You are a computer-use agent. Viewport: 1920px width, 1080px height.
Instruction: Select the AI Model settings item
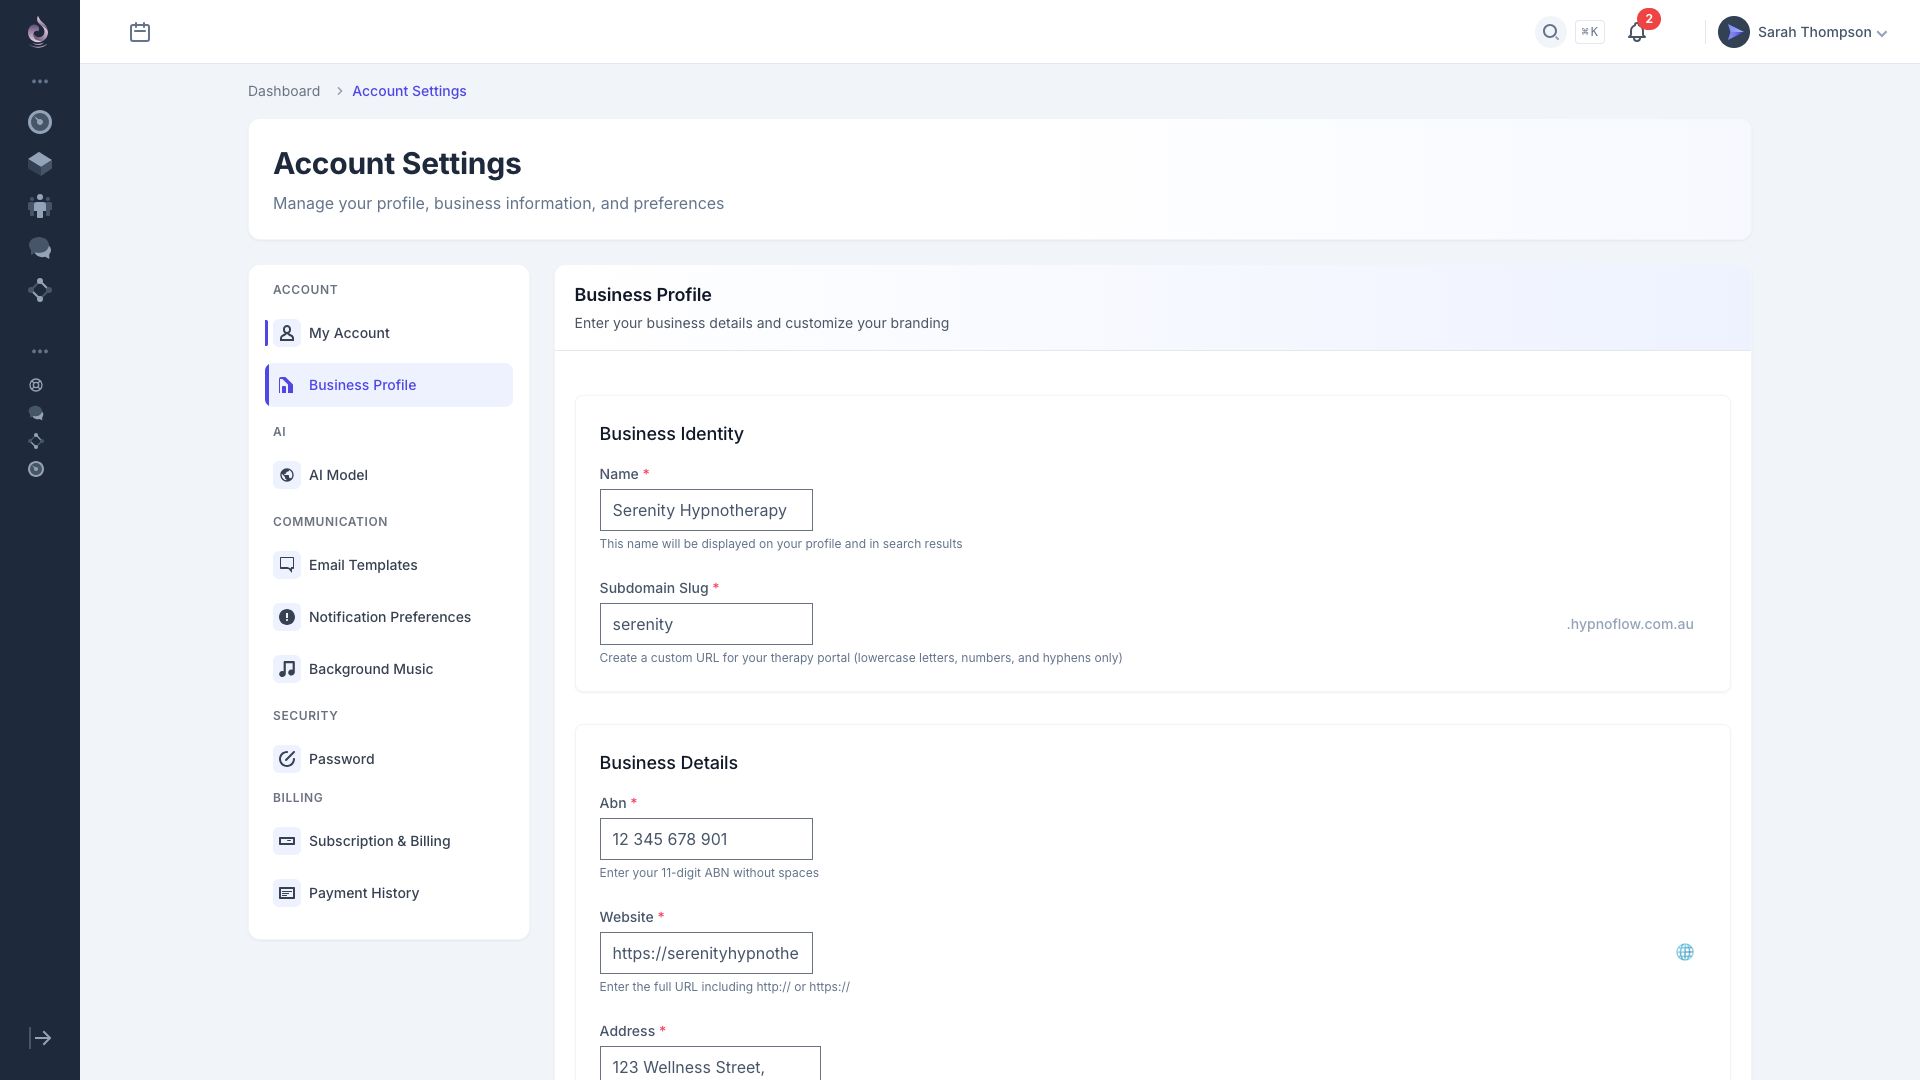(338, 475)
